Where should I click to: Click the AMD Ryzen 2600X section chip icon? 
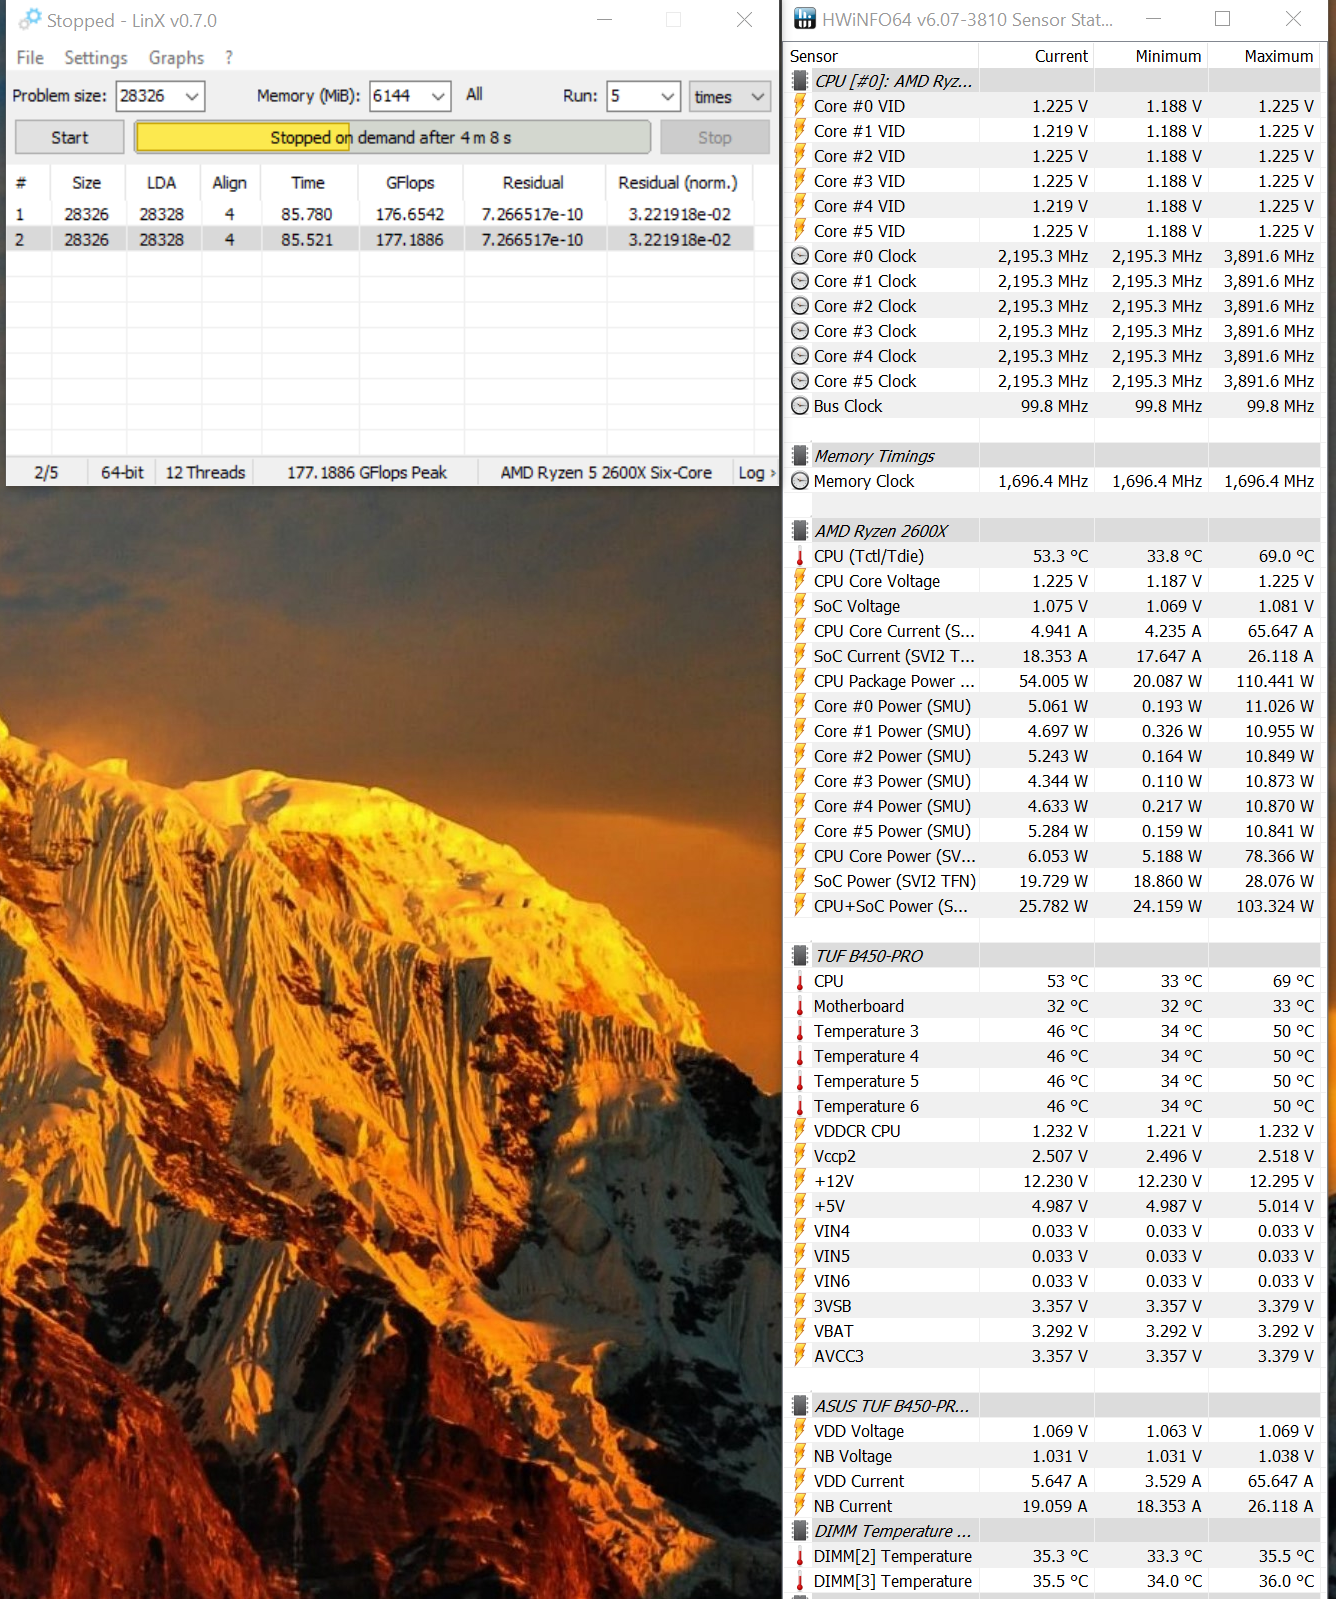click(800, 531)
